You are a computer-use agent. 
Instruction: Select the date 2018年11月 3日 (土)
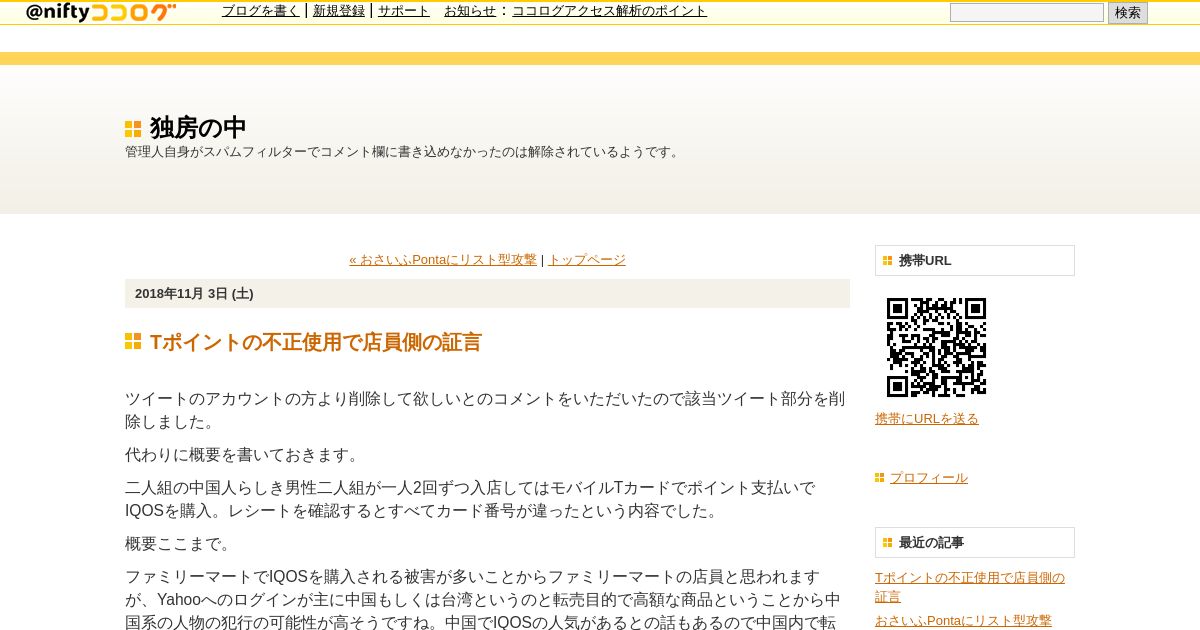coord(194,294)
